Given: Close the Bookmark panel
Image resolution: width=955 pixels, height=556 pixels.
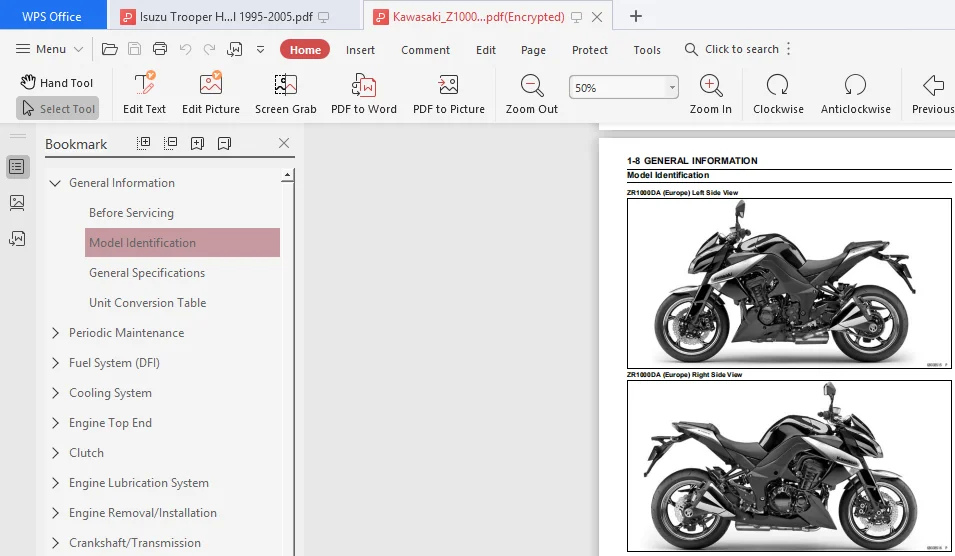Looking at the screenshot, I should tap(284, 143).
